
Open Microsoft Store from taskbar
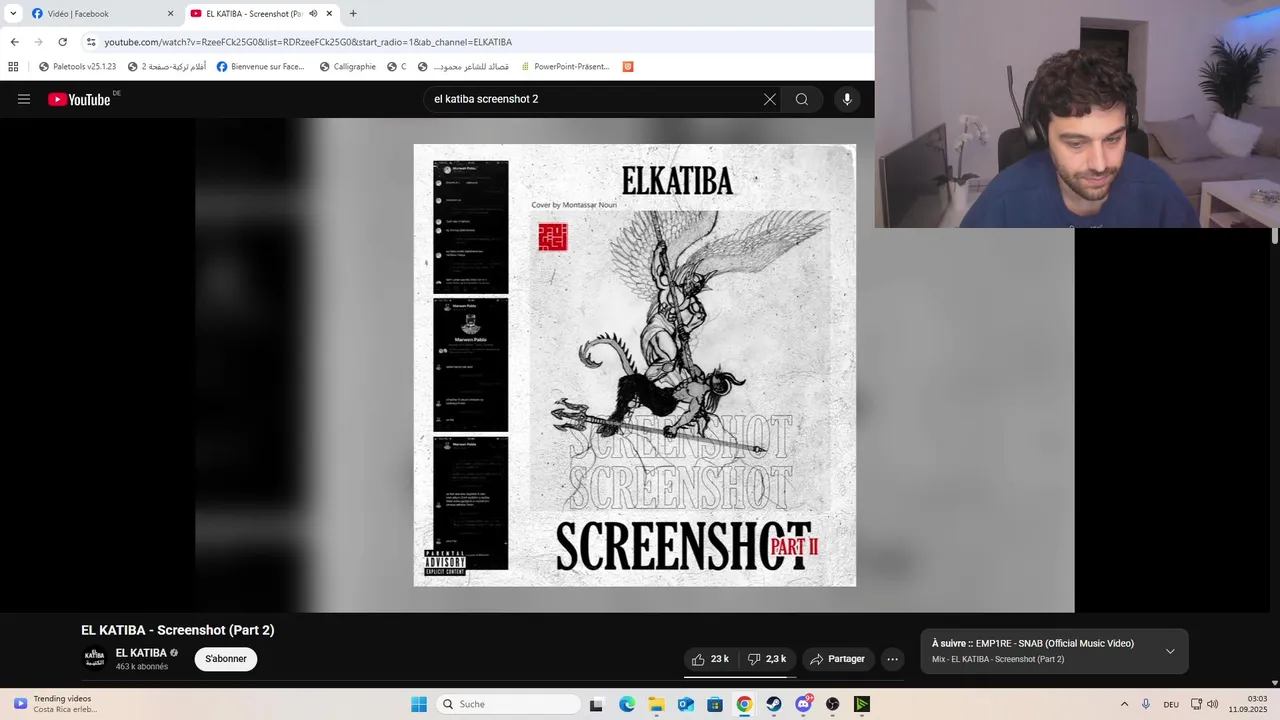[x=715, y=704]
